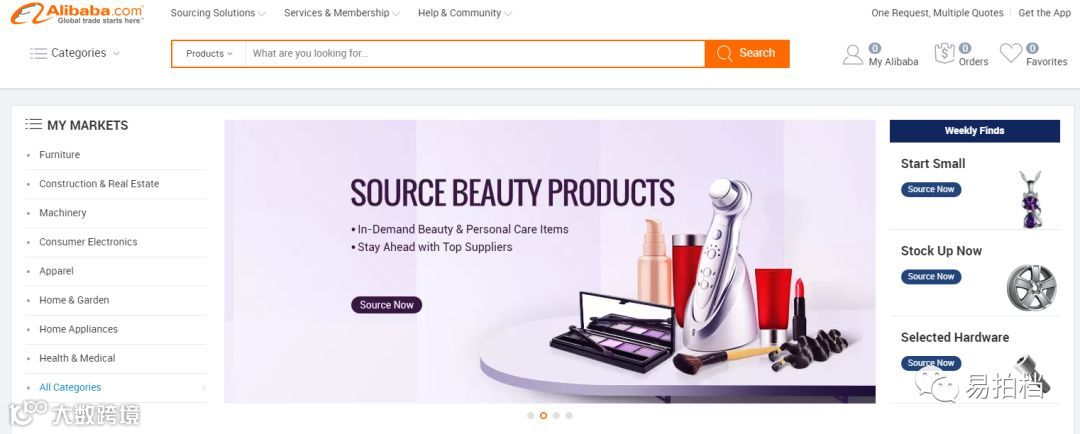Expand Help & Community menu

click(464, 13)
